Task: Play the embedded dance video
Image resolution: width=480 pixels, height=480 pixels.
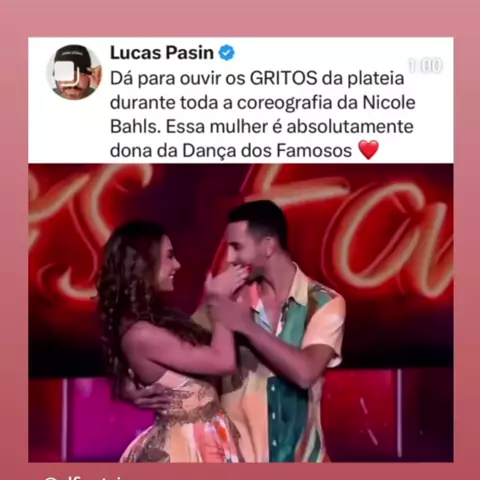Action: tap(241, 313)
